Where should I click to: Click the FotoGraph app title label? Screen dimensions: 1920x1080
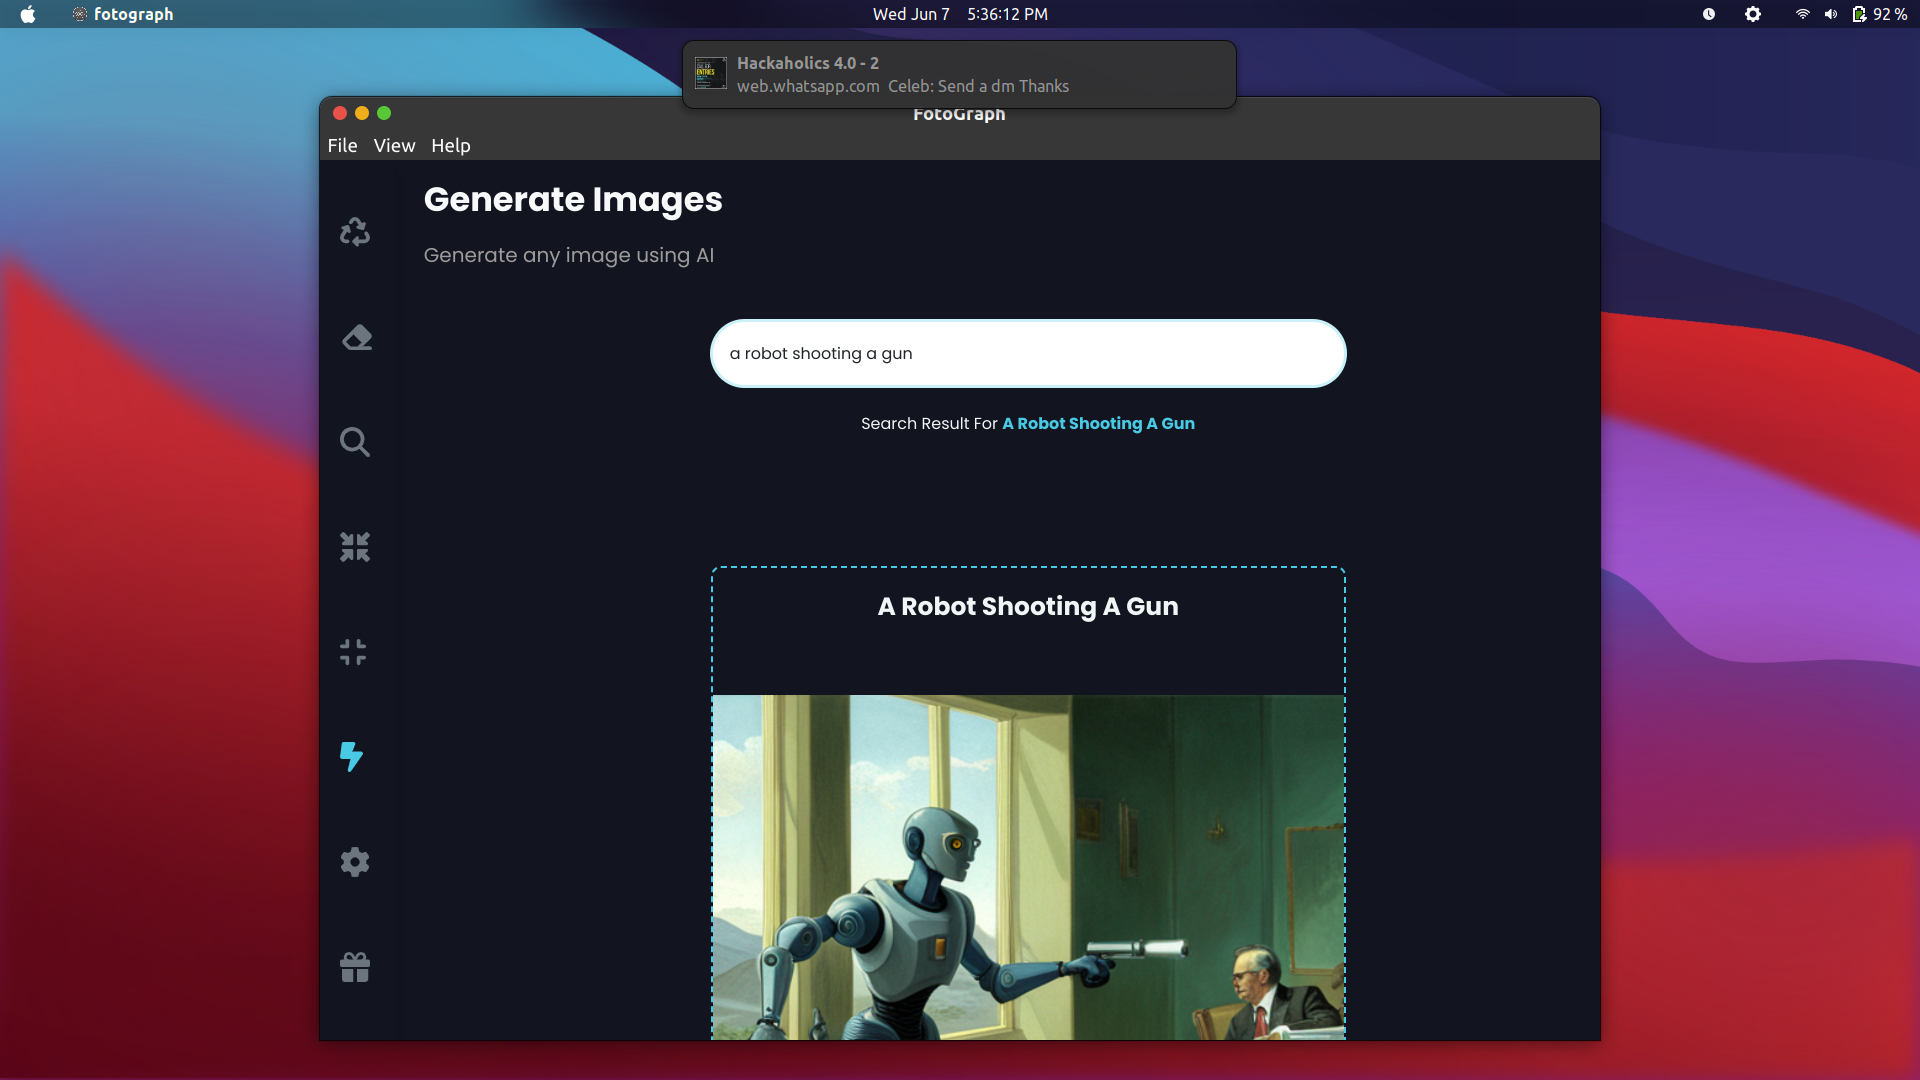[959, 112]
